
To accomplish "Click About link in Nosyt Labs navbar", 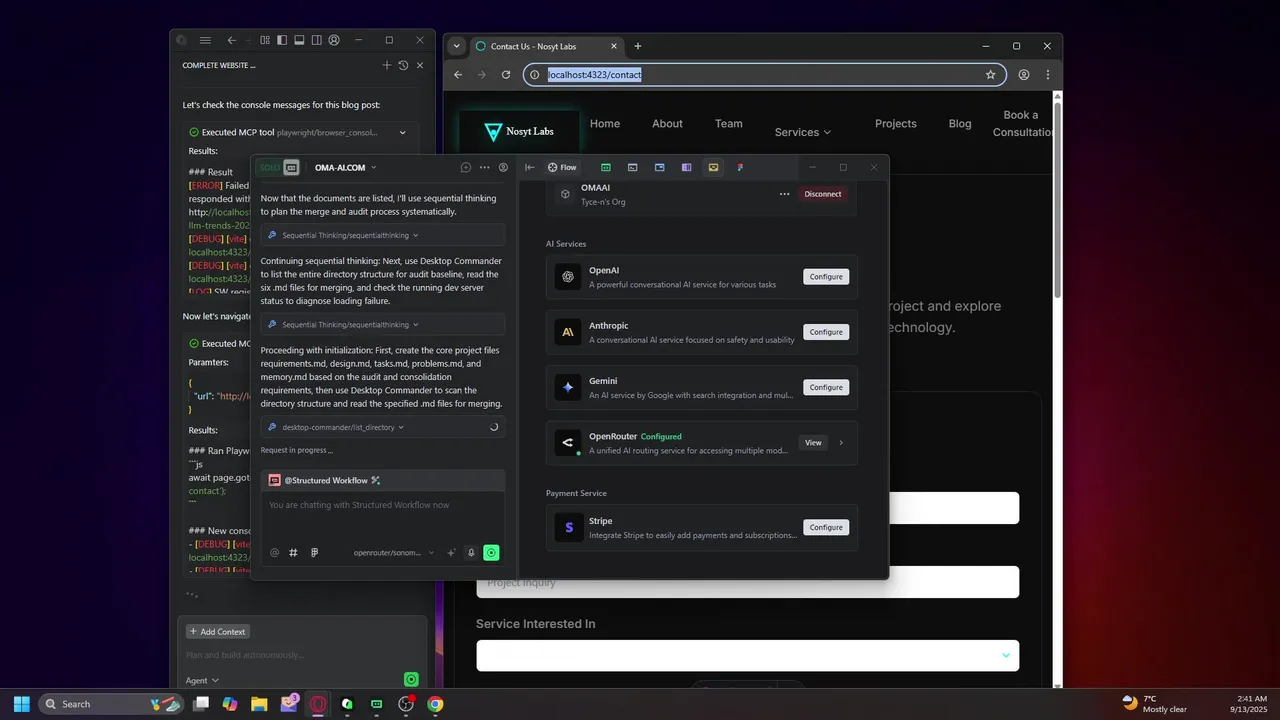I will click(x=667, y=124).
